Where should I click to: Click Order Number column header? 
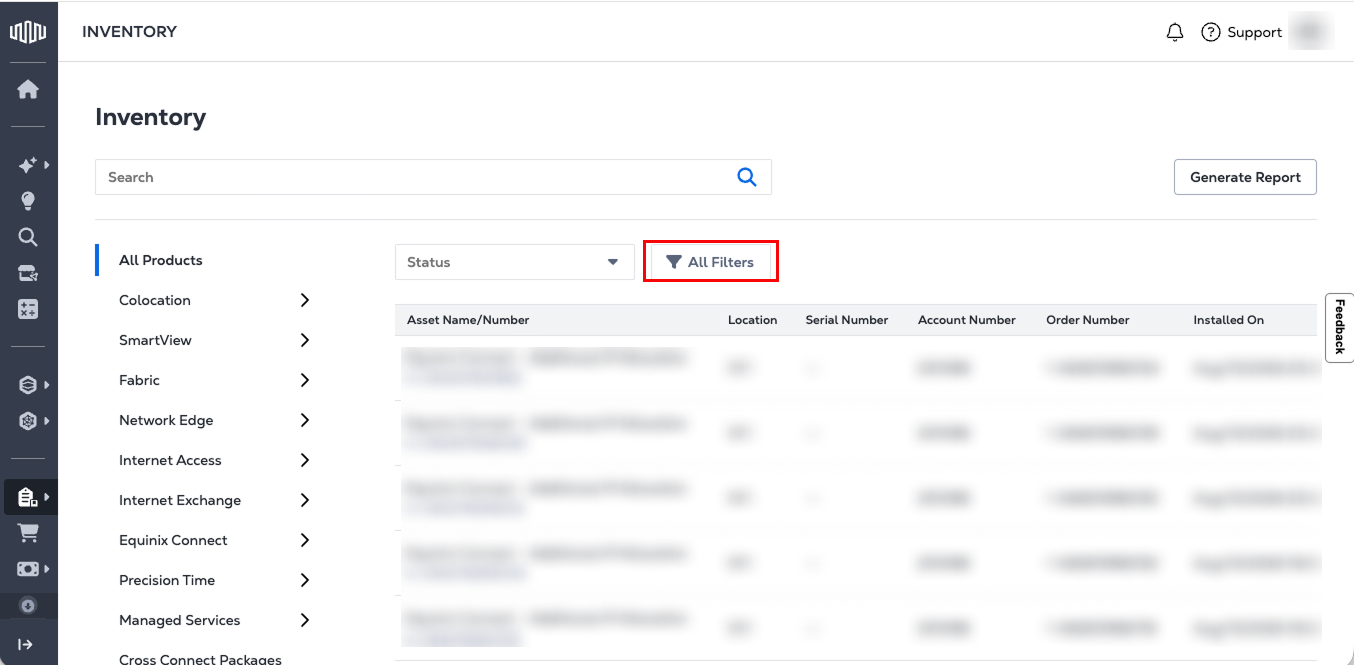click(x=1088, y=320)
